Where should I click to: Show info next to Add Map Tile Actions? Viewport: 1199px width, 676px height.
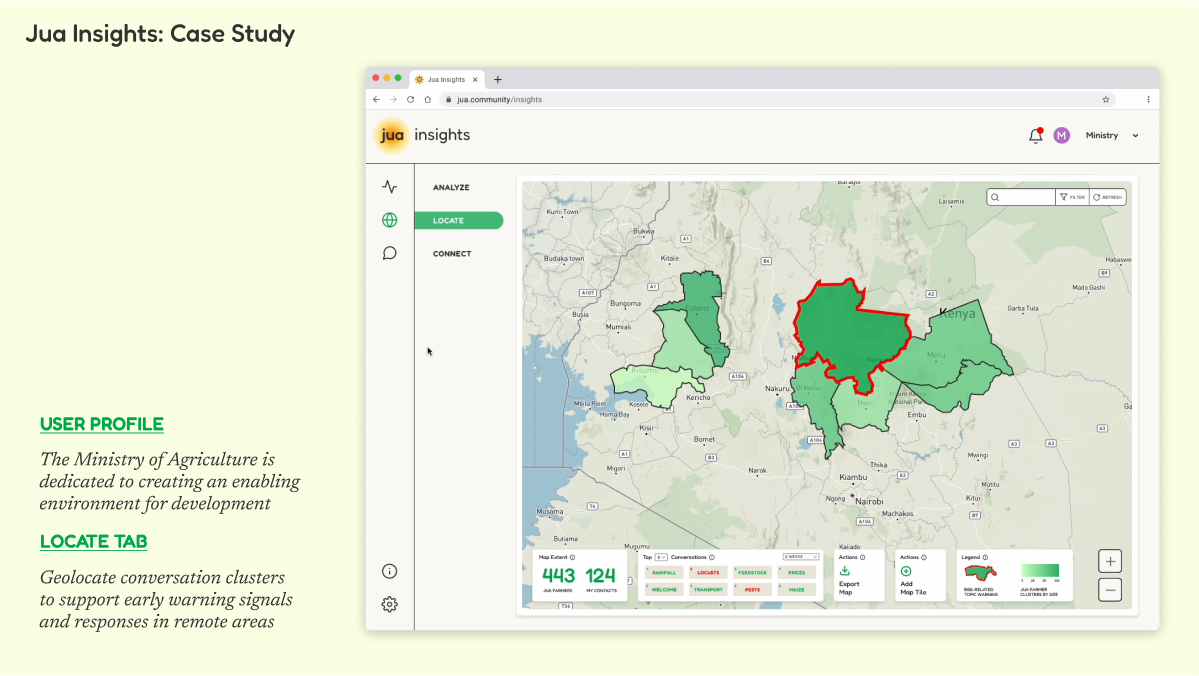click(x=924, y=557)
